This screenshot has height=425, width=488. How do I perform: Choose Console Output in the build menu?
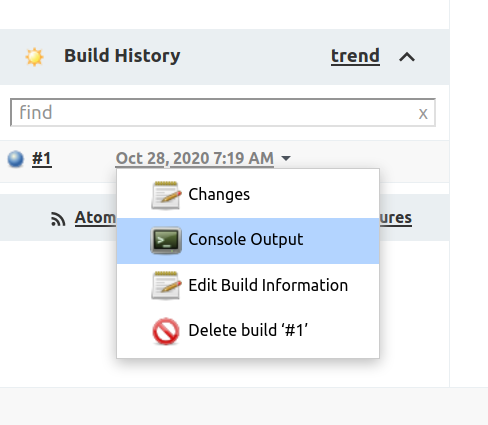pyautogui.click(x=248, y=241)
